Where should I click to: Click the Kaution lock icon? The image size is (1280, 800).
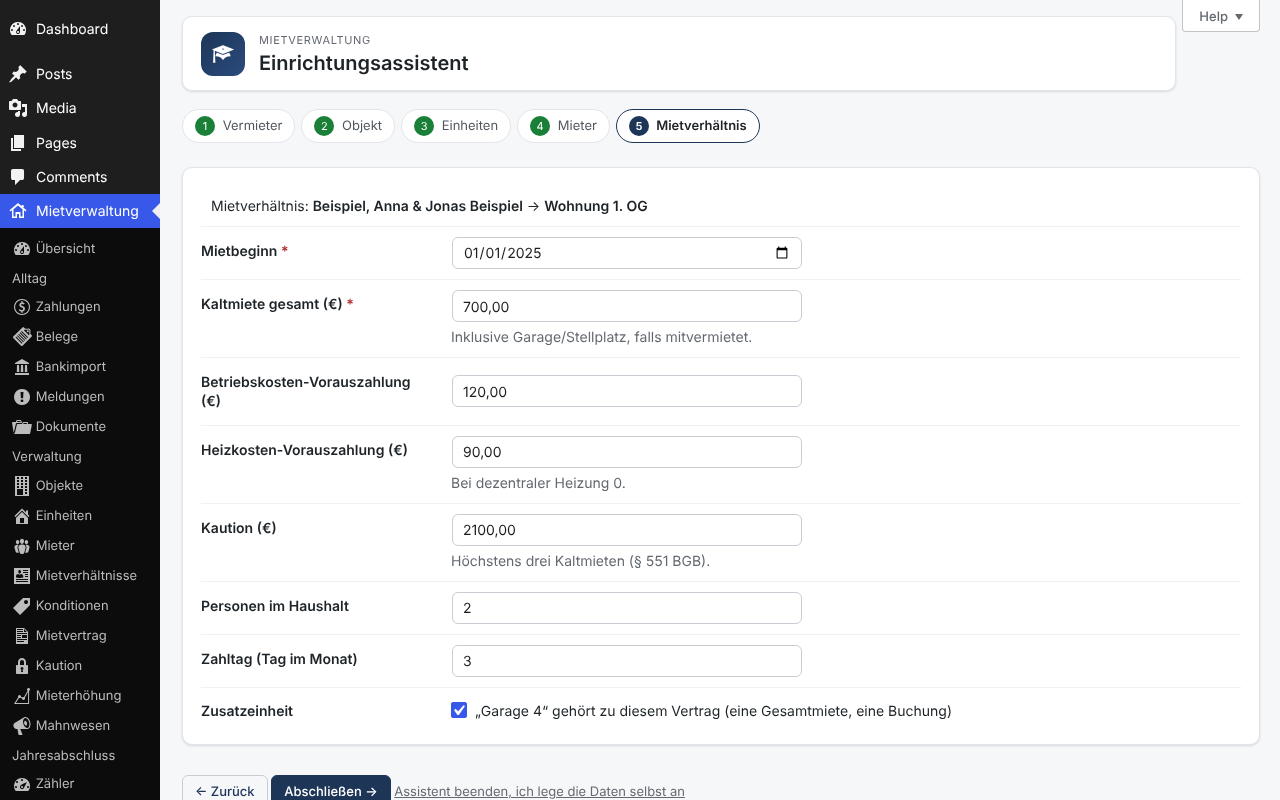[x=22, y=666]
